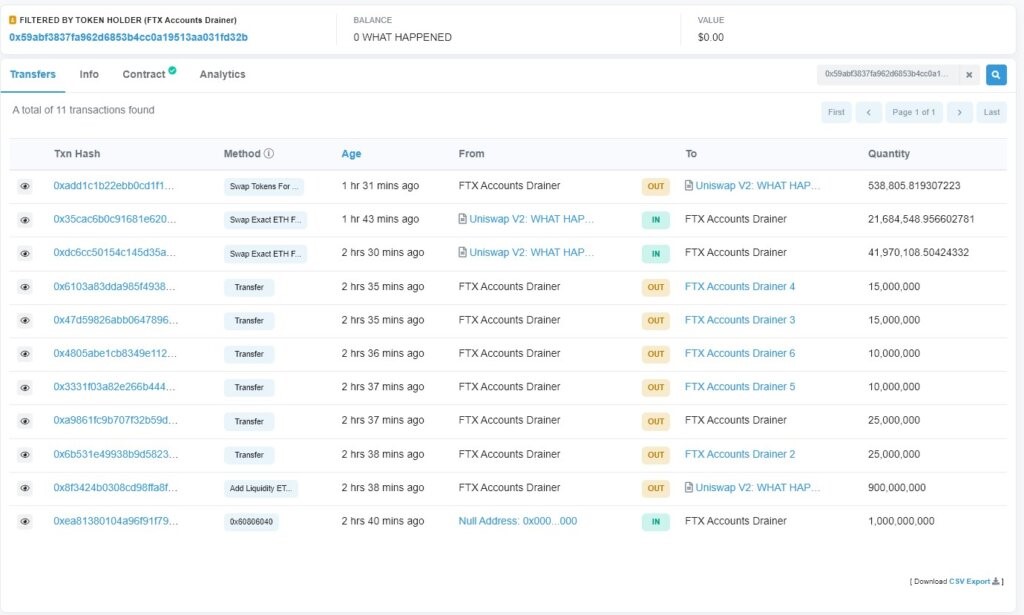The height and width of the screenshot is (615, 1024).
Task: Click the eye icon for 0x6b531e49938b9d5823 row
Action: coord(25,454)
